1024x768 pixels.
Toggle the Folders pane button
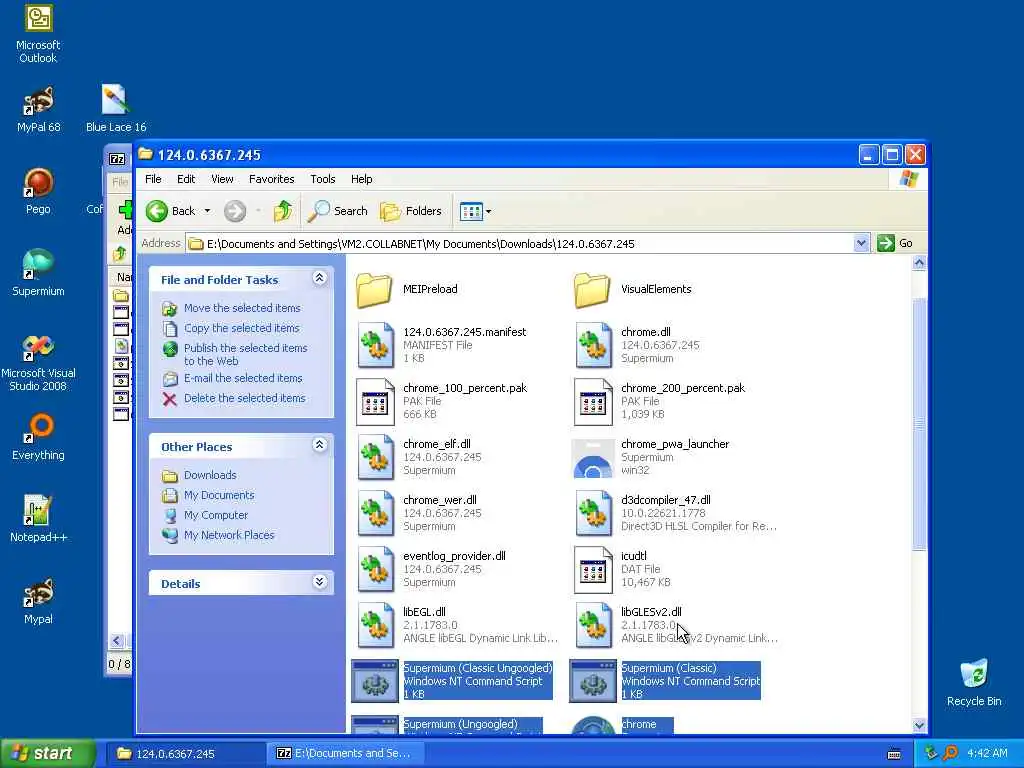coord(411,211)
